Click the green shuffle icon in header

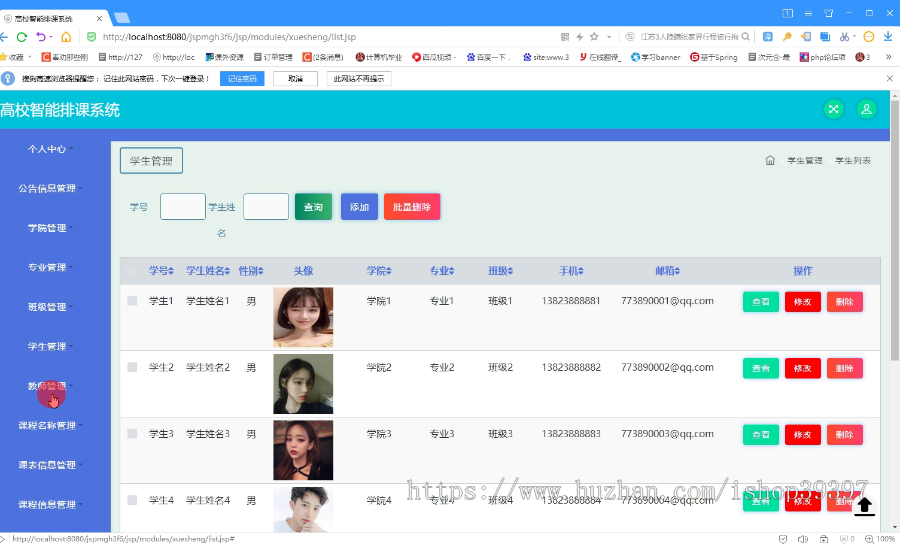(833, 109)
